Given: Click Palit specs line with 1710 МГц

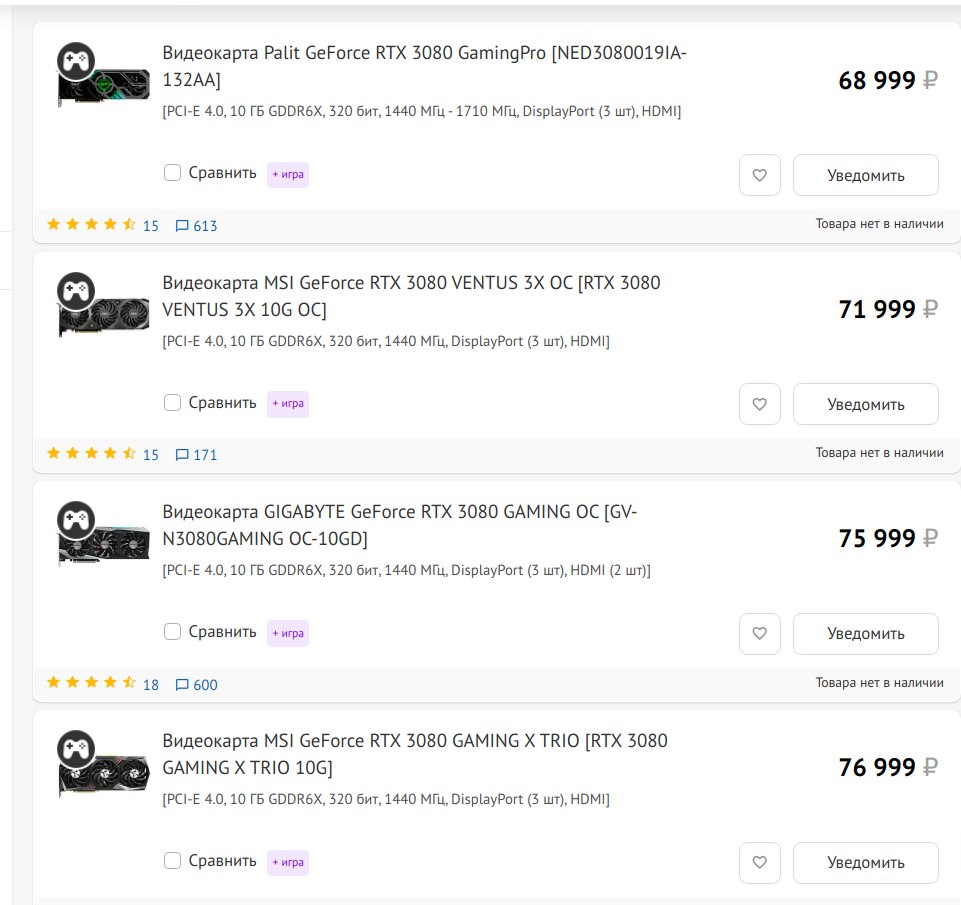Looking at the screenshot, I should coord(422,112).
